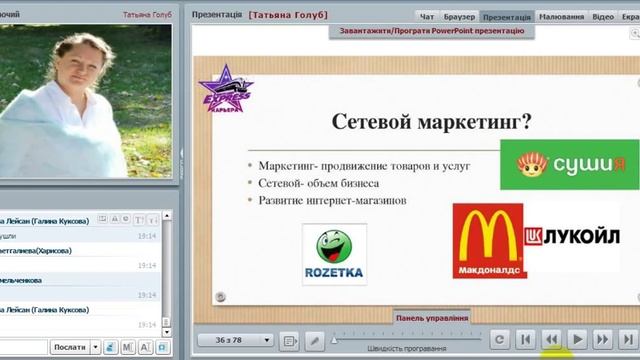Start slideshow with the play button
This screenshot has width=640, height=360.
tap(577, 340)
